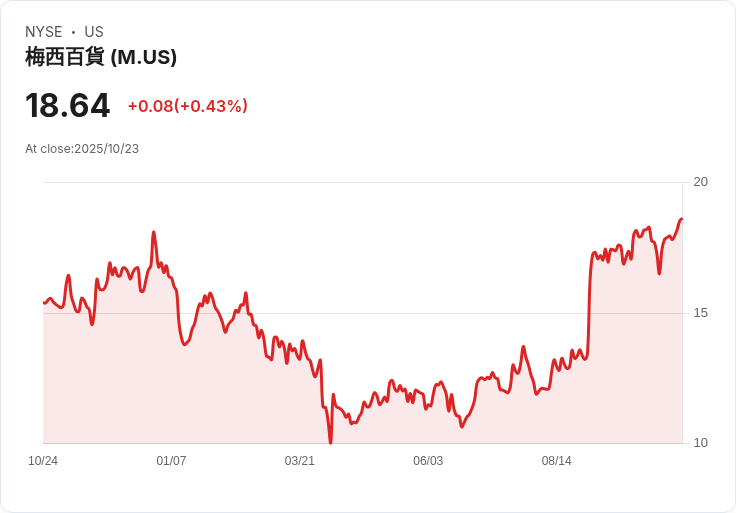Click the US market label

94,32
